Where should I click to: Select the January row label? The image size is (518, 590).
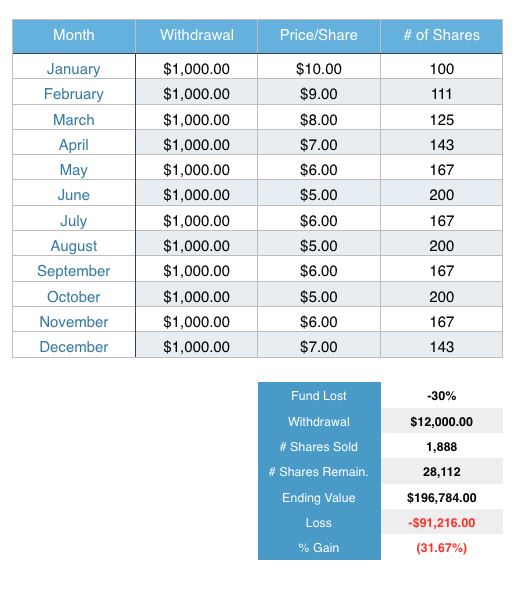tap(74, 69)
